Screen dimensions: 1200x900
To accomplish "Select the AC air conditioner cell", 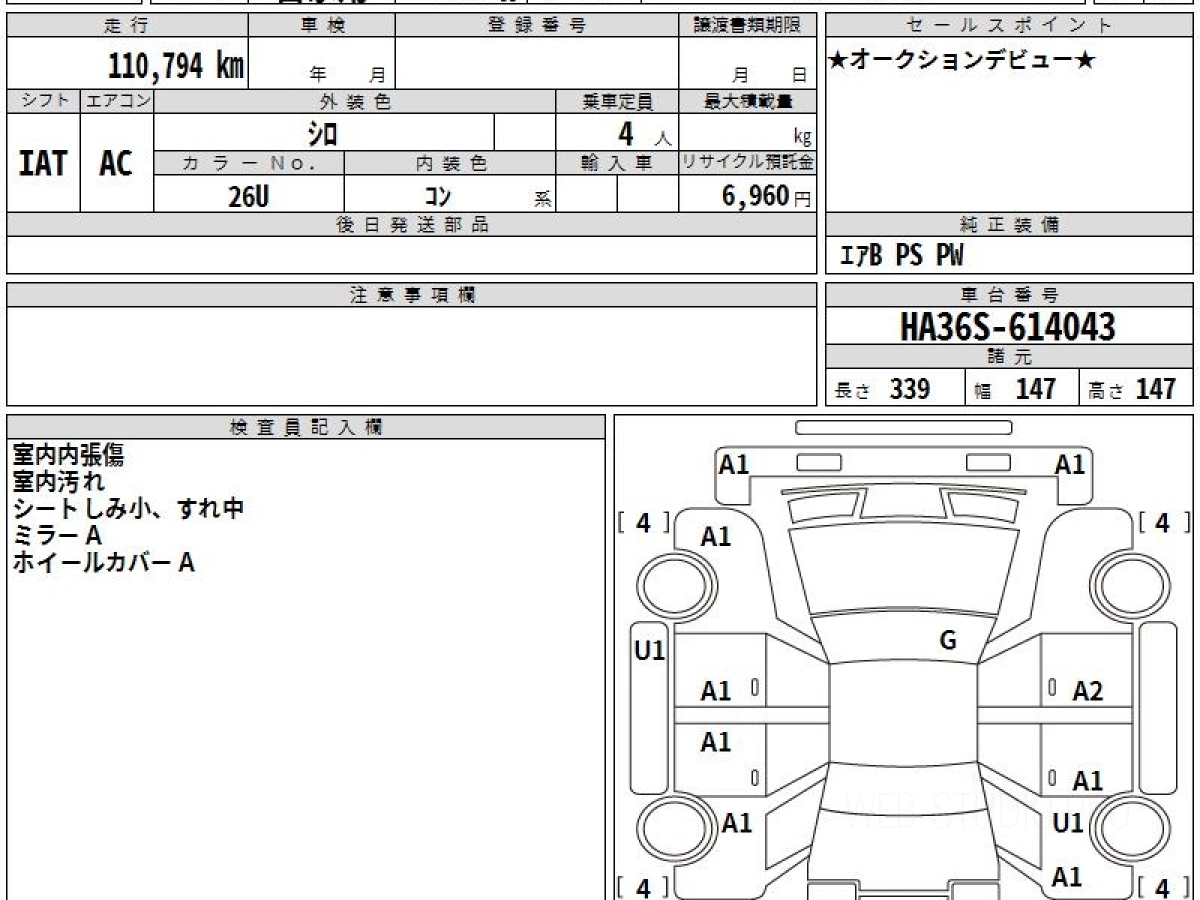I will coord(116,164).
